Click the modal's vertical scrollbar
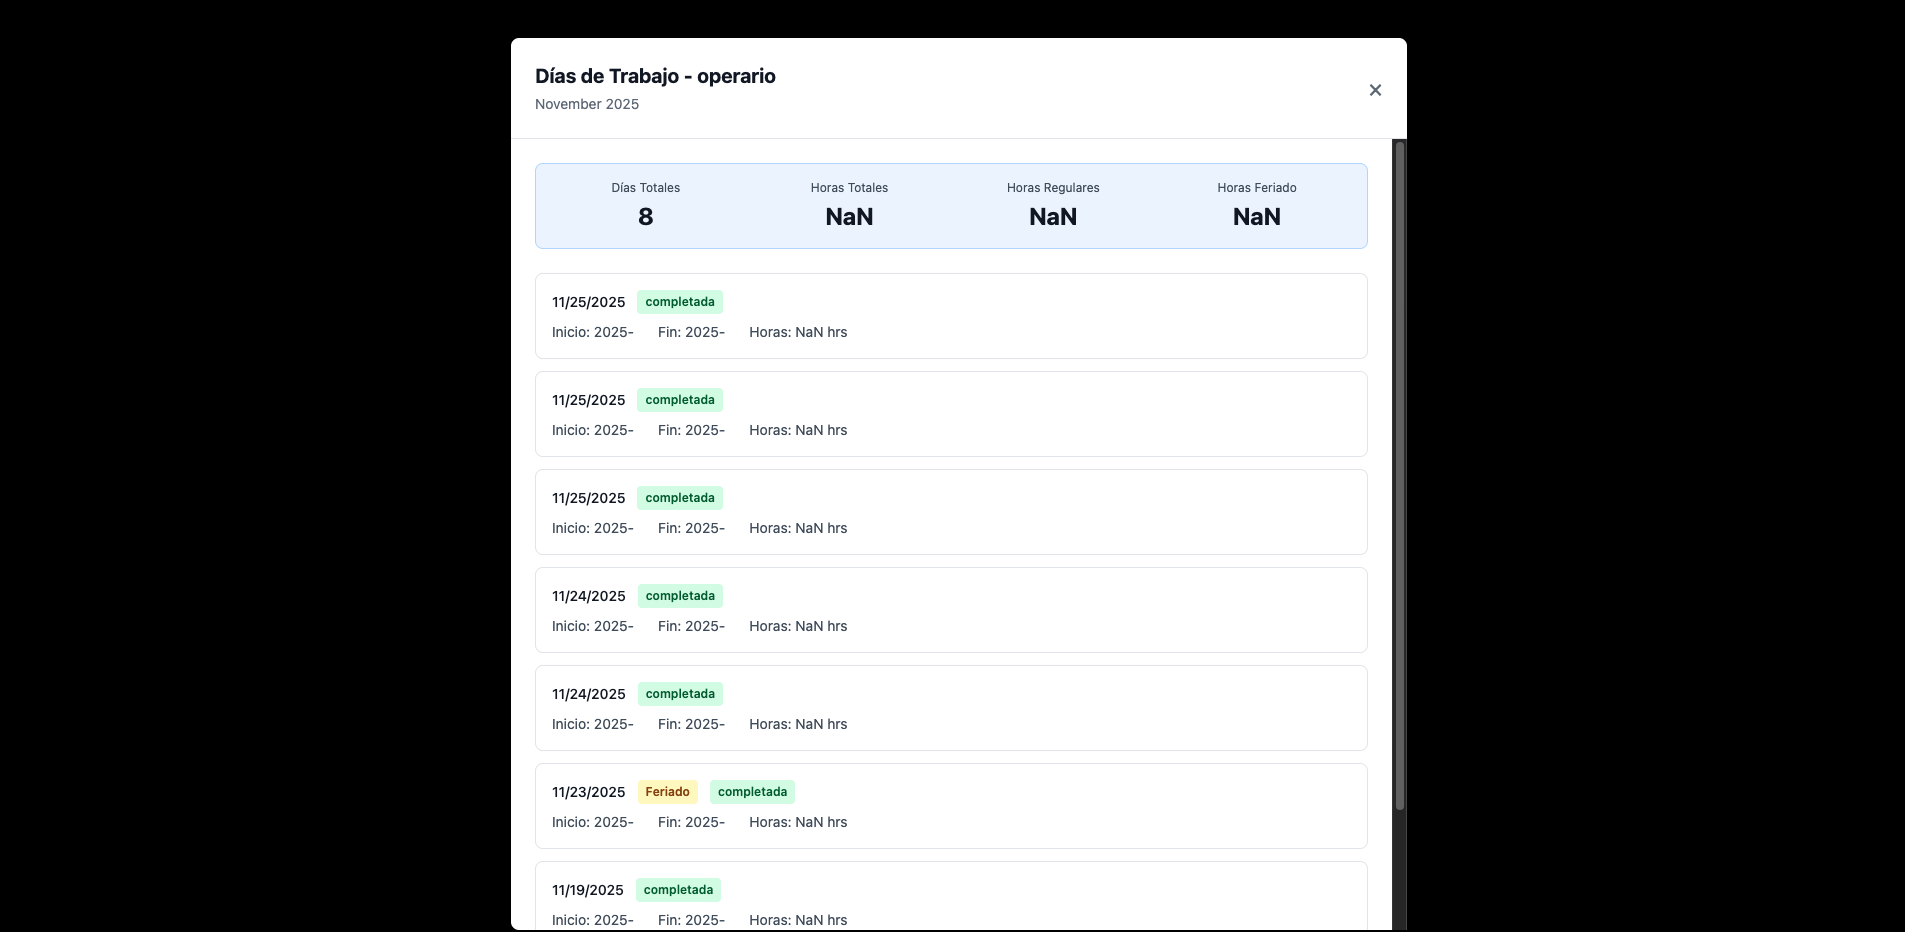Viewport: 1905px width, 932px height. point(1399,475)
